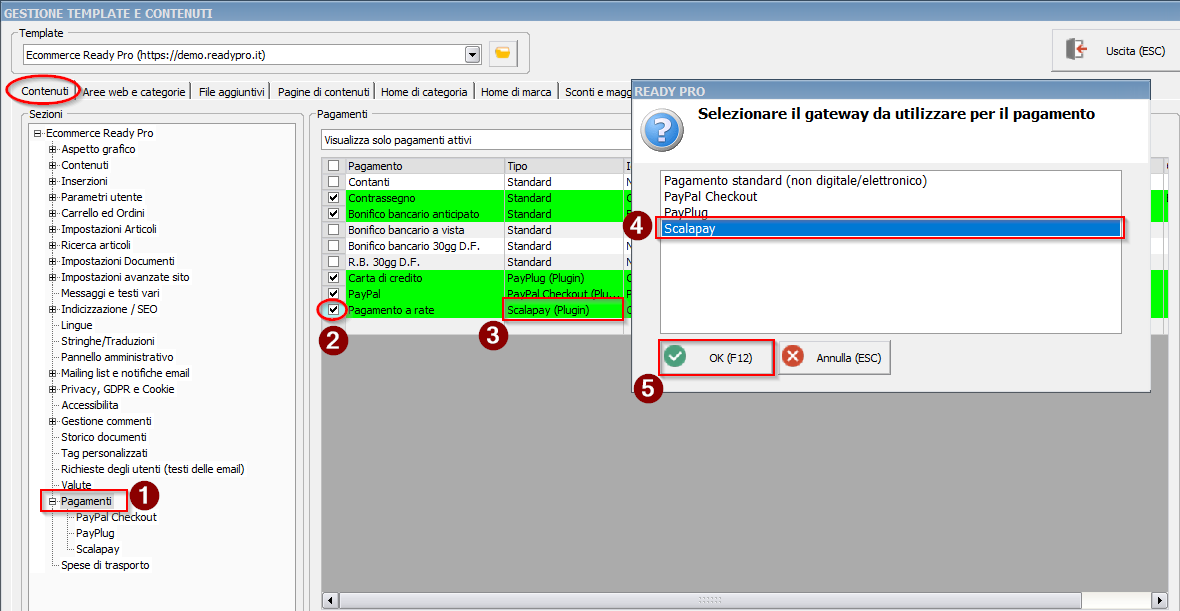
Task: Expand the Carrello ed Ordini node
Action: click(x=53, y=213)
